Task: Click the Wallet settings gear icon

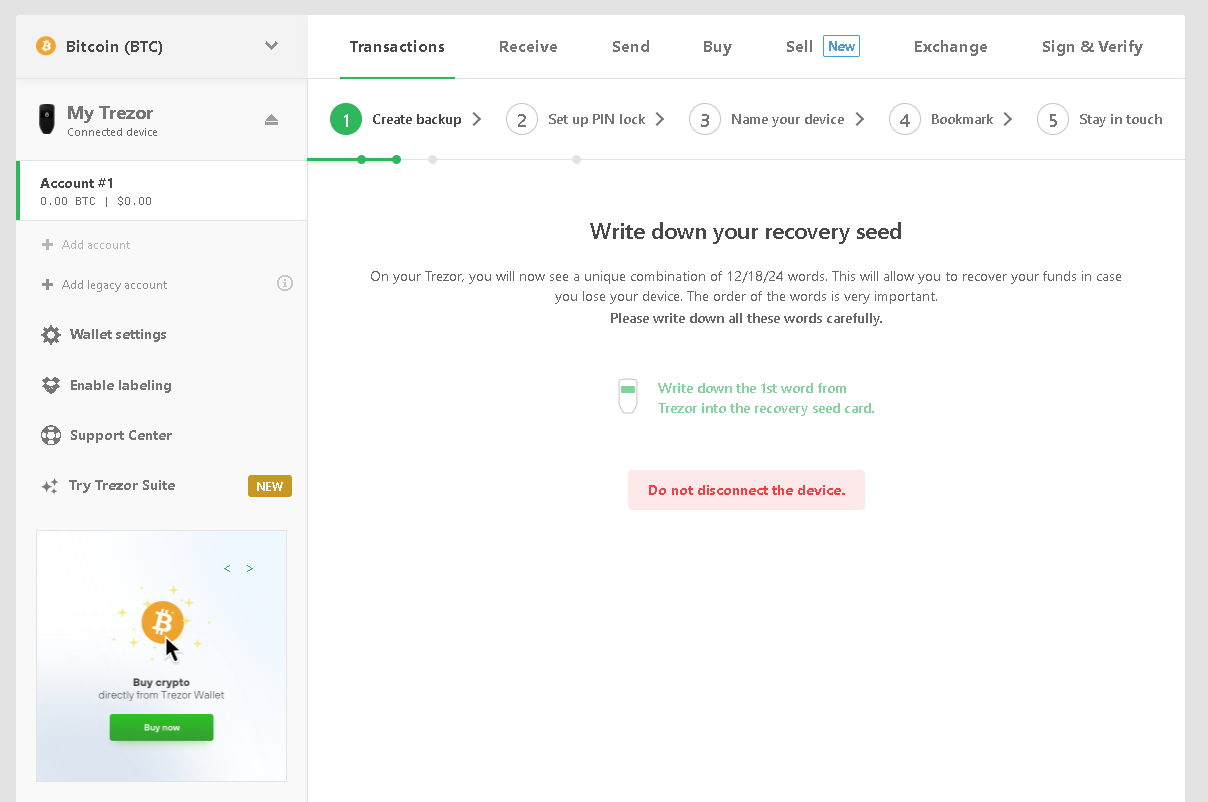Action: tap(51, 335)
